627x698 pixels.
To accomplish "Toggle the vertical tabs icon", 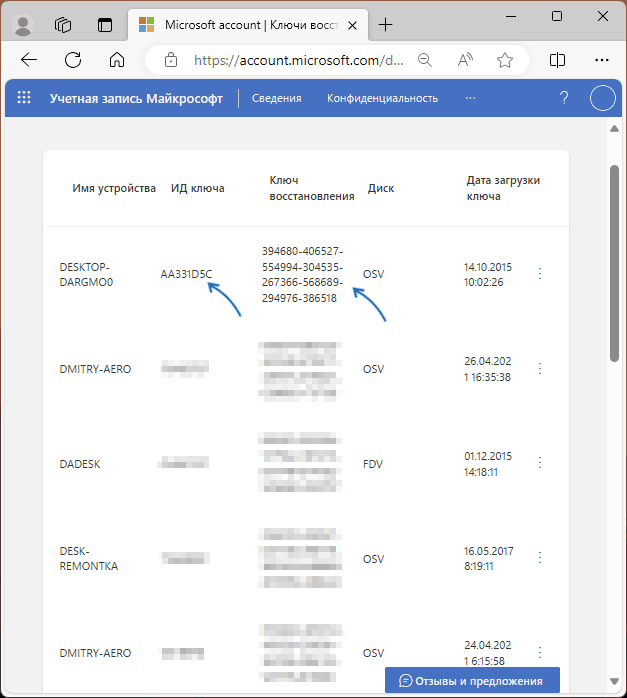I will (105, 25).
